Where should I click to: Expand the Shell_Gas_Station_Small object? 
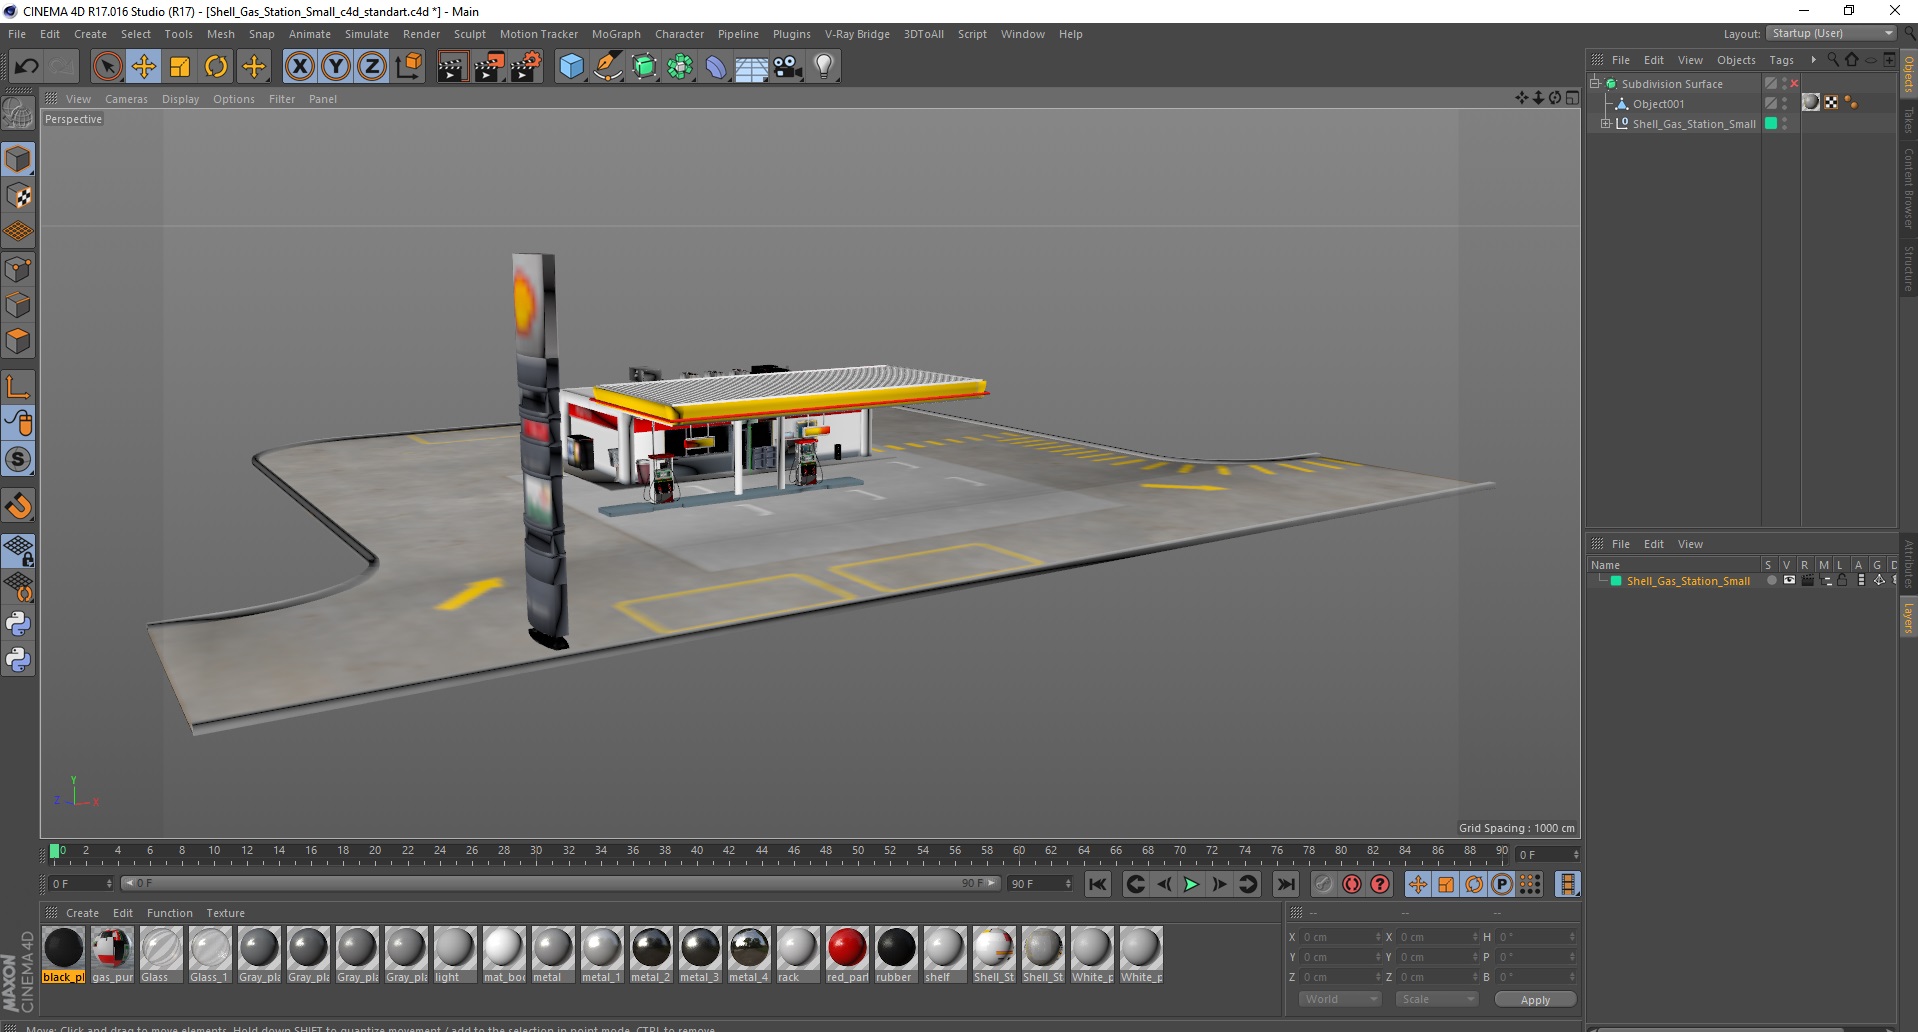point(1606,124)
